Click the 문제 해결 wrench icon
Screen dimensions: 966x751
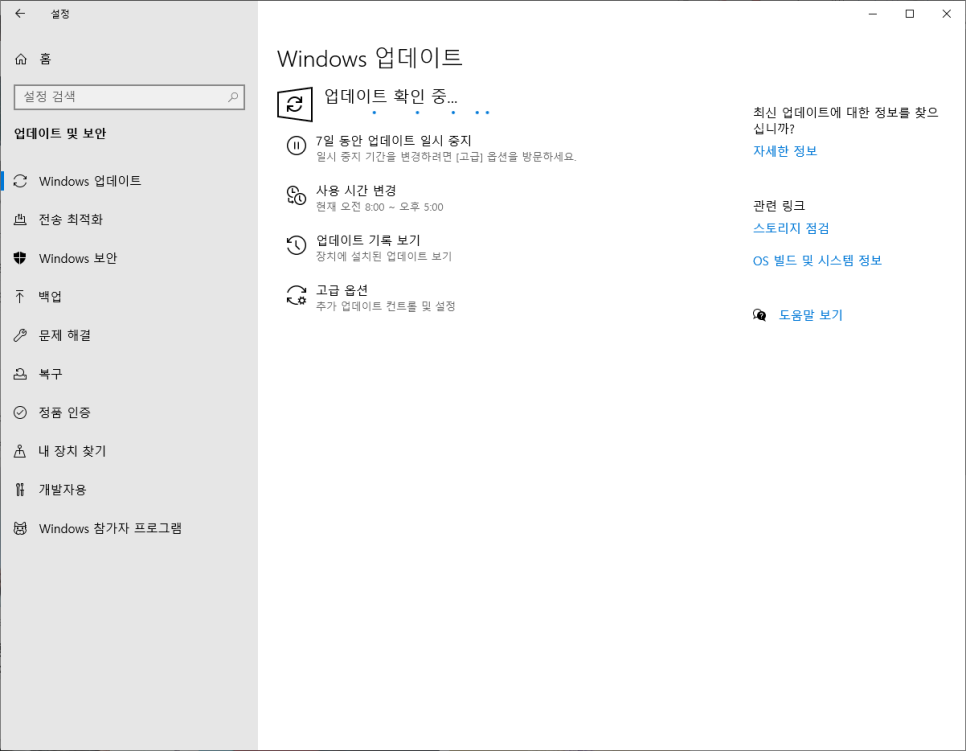pos(20,335)
